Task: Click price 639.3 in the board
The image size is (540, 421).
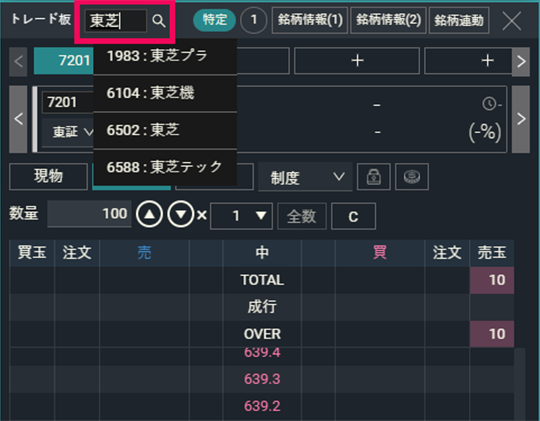Action: tap(262, 379)
